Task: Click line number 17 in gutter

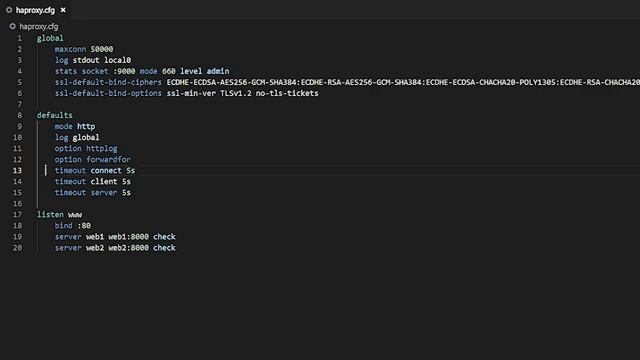Action: (x=17, y=215)
